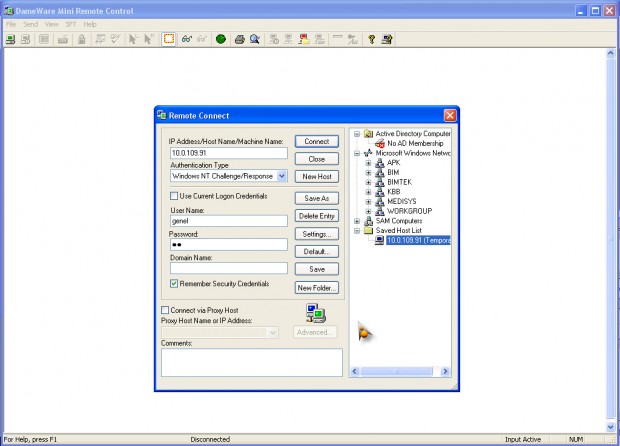Enable Use Current Logon Credentials
Screen dimensions: 620x446
174,196
